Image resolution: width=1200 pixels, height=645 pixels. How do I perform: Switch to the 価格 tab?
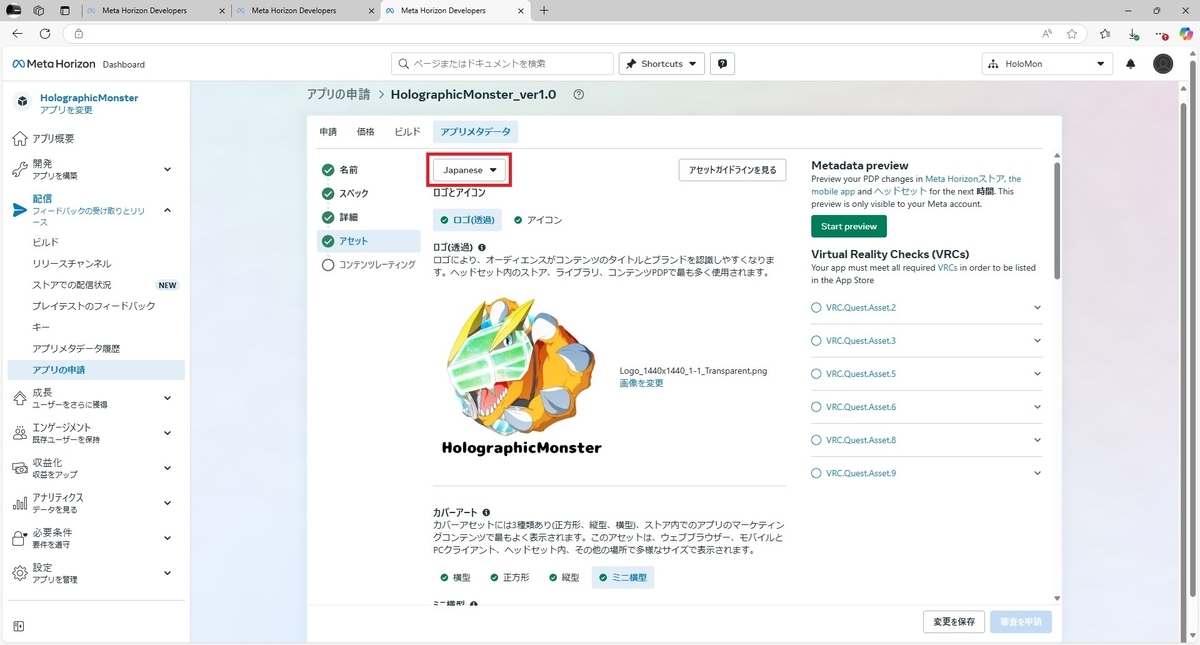[x=365, y=132]
